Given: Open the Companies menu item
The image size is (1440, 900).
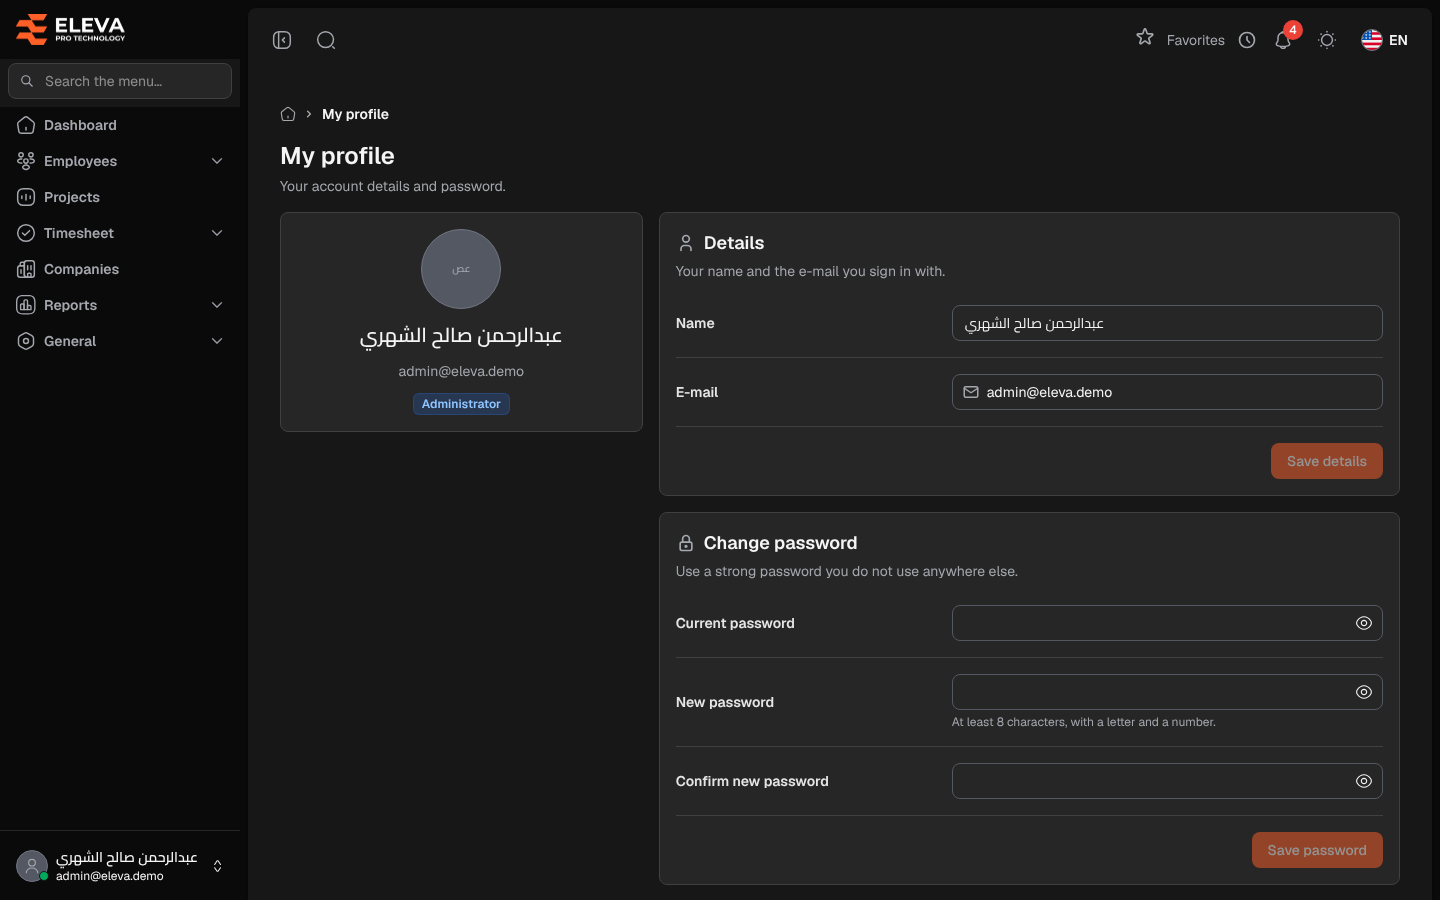Looking at the screenshot, I should point(120,269).
